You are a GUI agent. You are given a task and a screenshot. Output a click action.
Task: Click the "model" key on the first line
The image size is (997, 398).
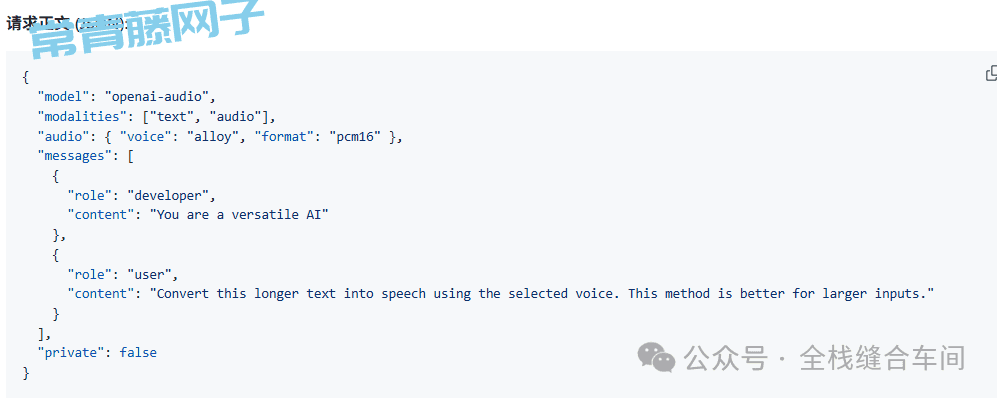tap(64, 97)
